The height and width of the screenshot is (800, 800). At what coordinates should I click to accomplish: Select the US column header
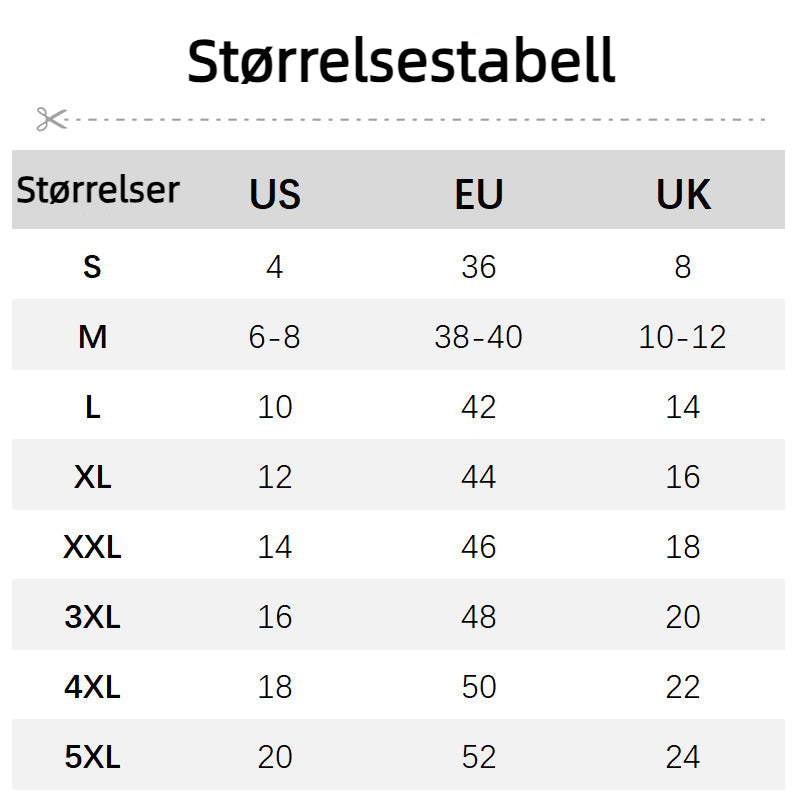(275, 194)
